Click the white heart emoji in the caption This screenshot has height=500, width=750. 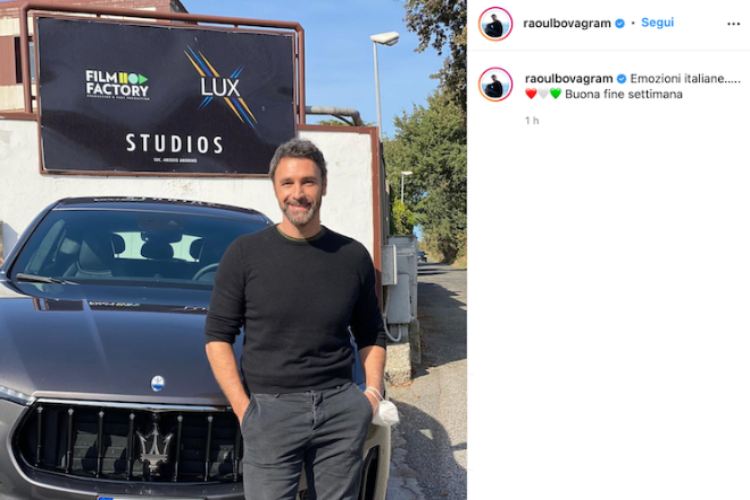click(543, 94)
